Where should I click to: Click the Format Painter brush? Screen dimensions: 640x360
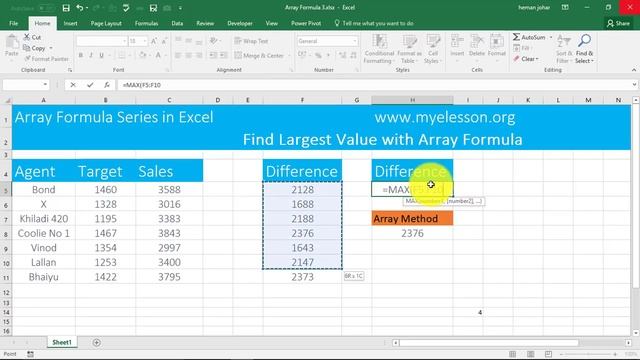(46, 59)
